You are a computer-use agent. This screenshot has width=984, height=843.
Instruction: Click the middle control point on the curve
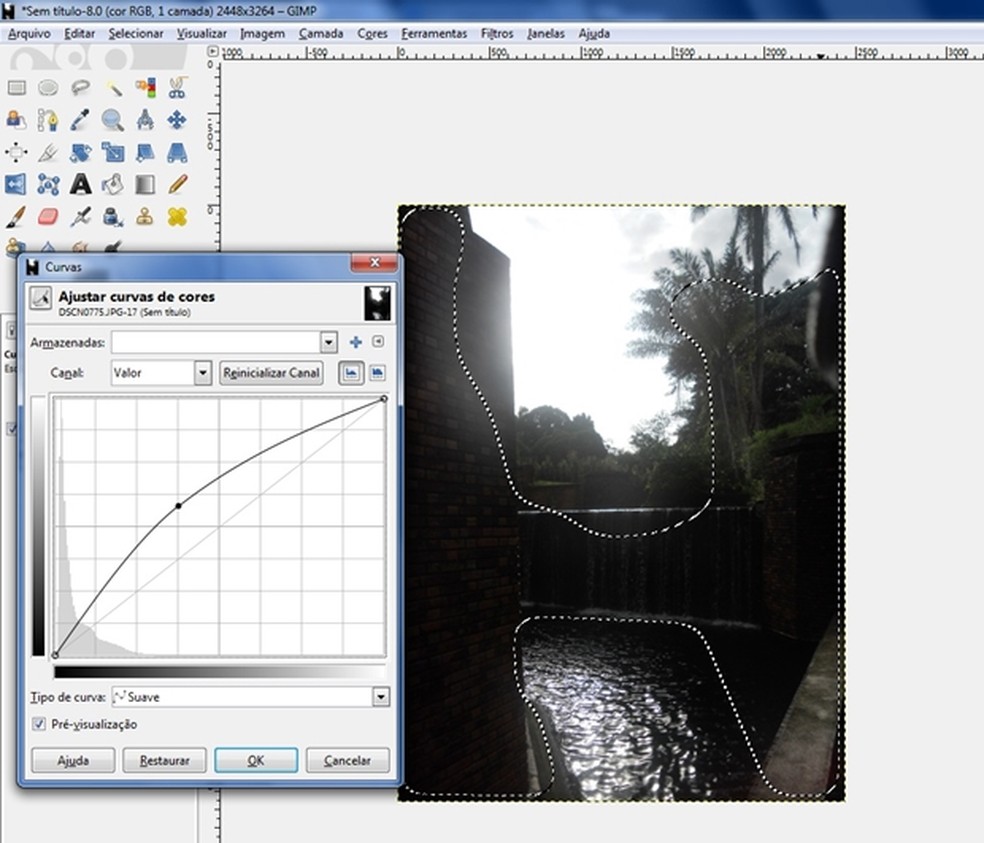coord(179,506)
